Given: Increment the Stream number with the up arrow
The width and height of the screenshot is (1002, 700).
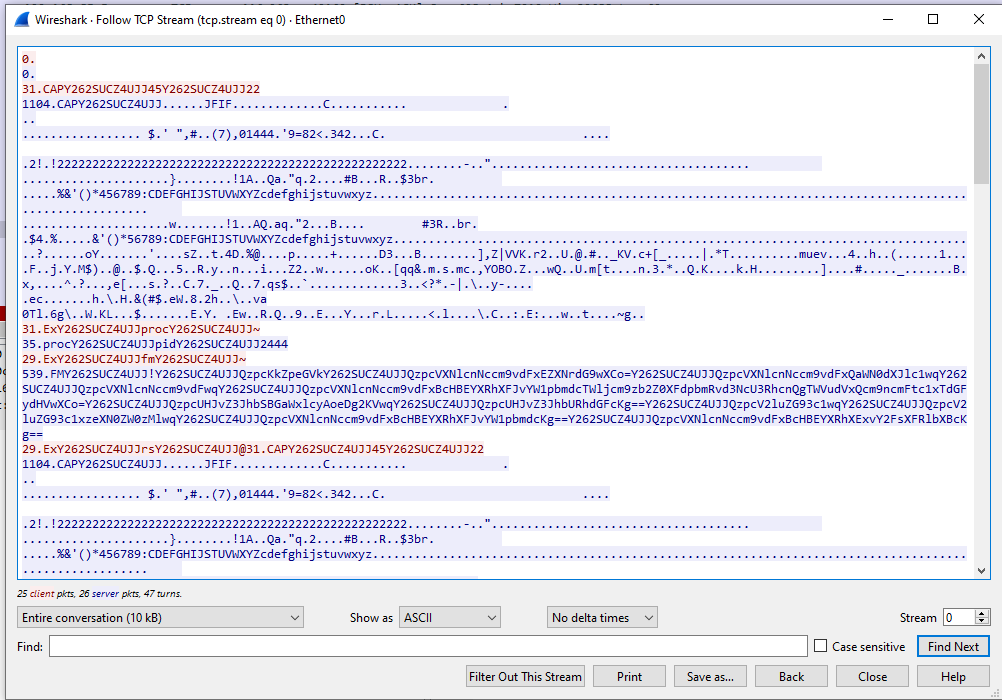Looking at the screenshot, I should tap(982, 614).
